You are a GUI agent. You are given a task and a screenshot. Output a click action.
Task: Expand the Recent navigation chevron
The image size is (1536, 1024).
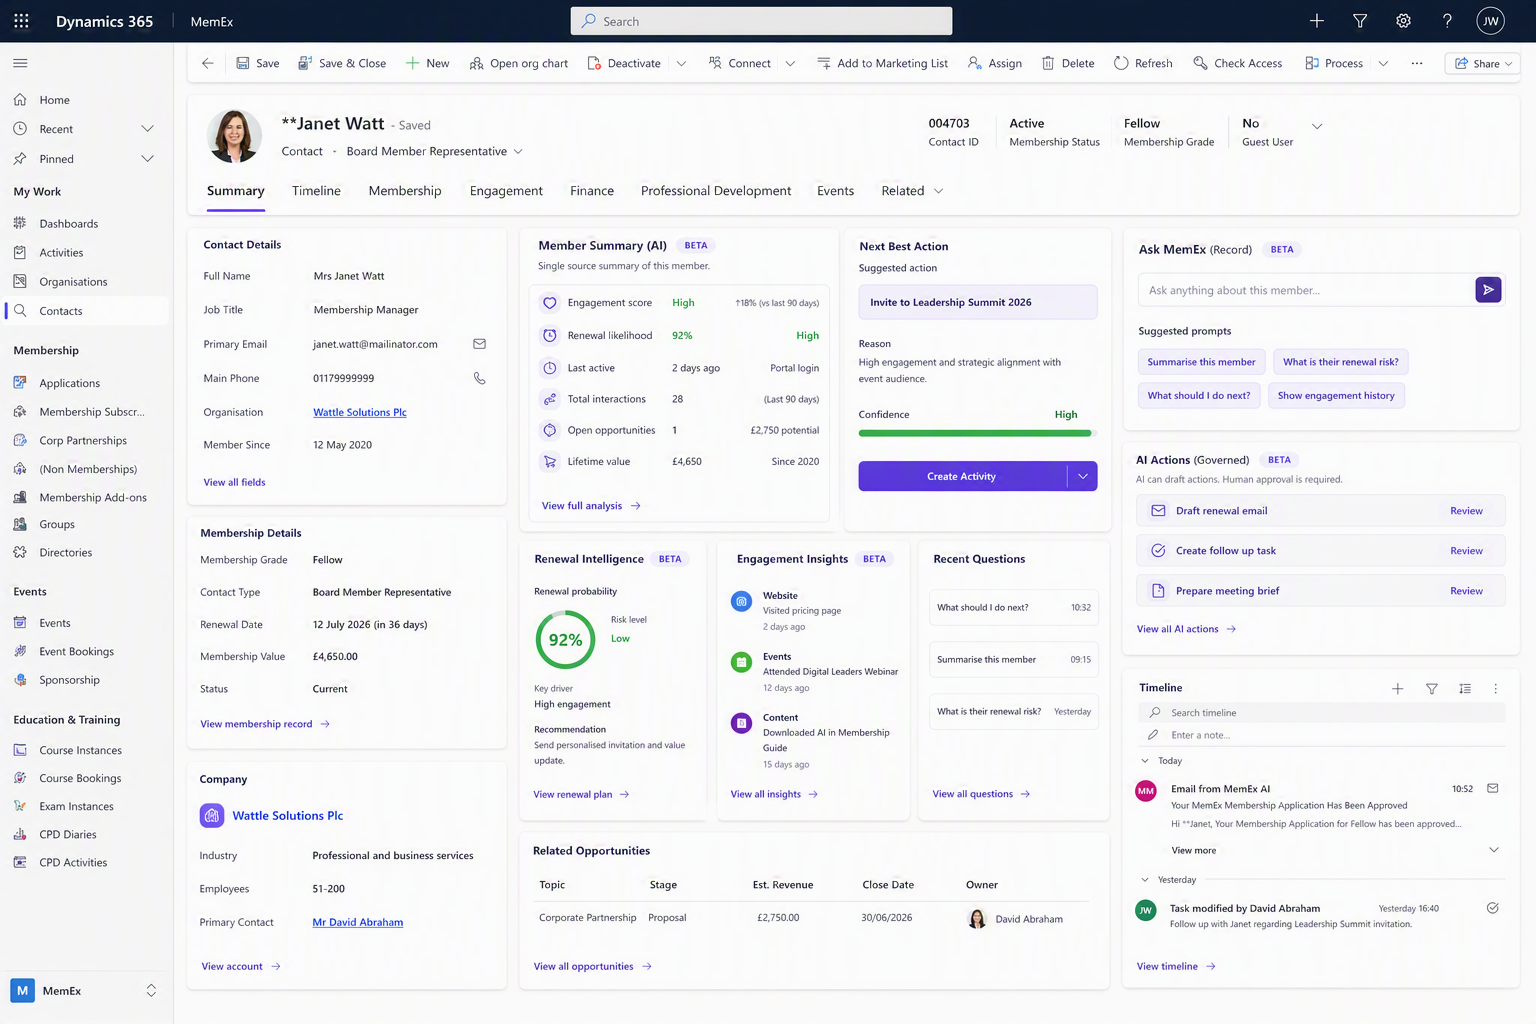tap(148, 129)
